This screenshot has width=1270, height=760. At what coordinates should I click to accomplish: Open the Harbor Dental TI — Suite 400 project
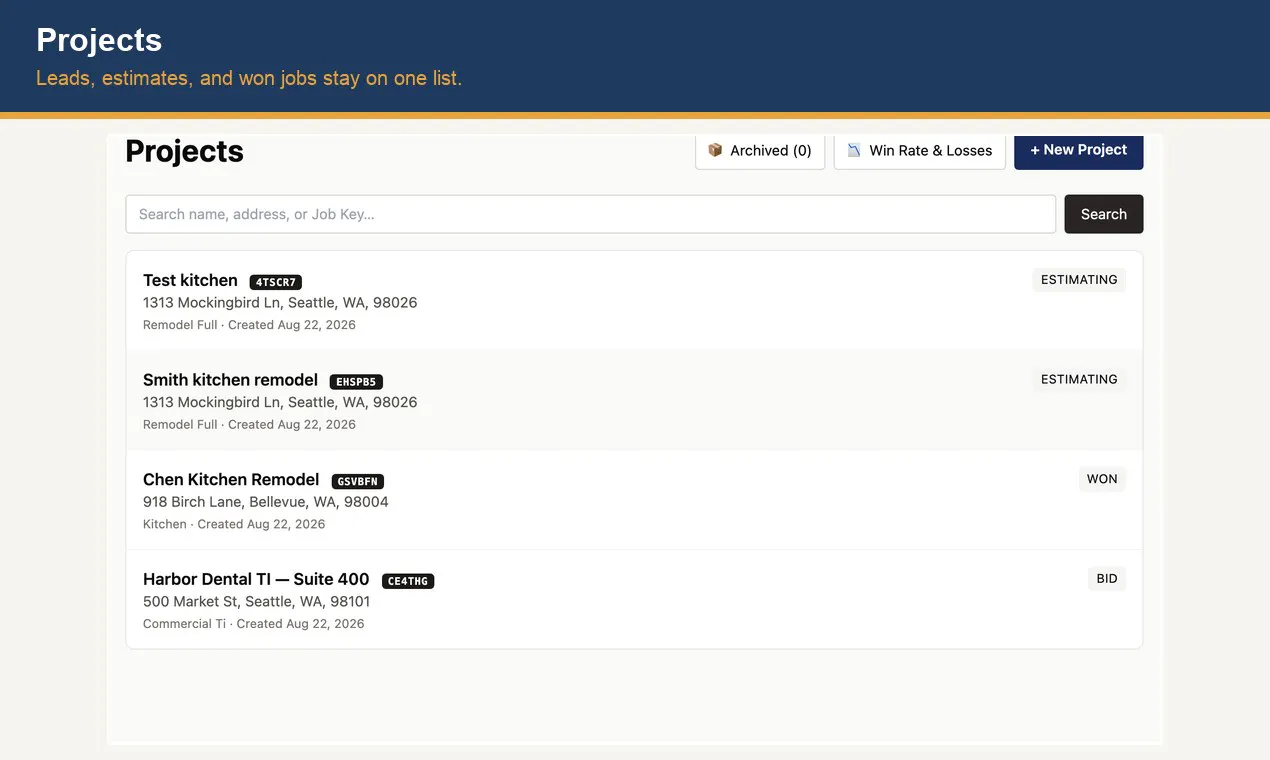(634, 599)
